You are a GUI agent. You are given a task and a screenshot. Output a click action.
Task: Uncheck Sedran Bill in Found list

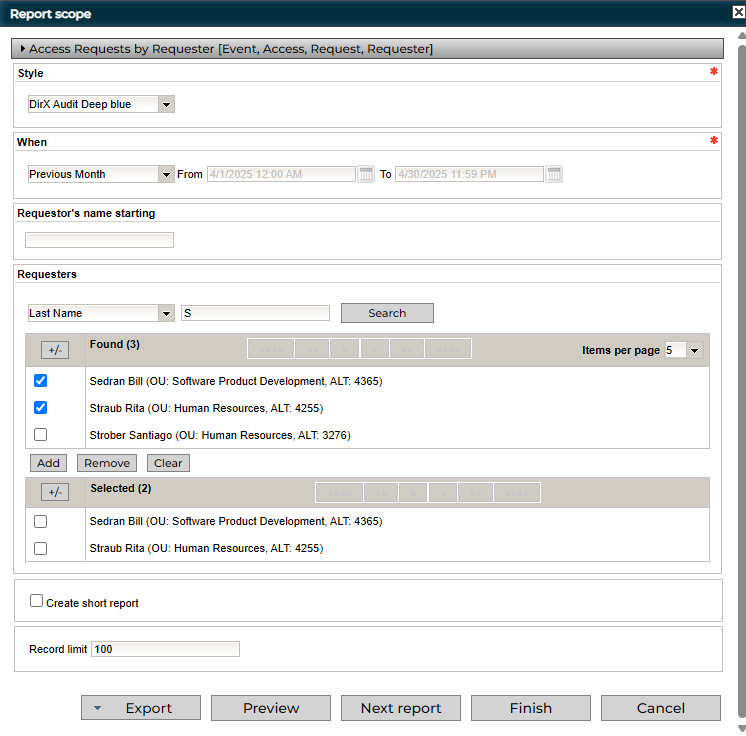[40, 381]
